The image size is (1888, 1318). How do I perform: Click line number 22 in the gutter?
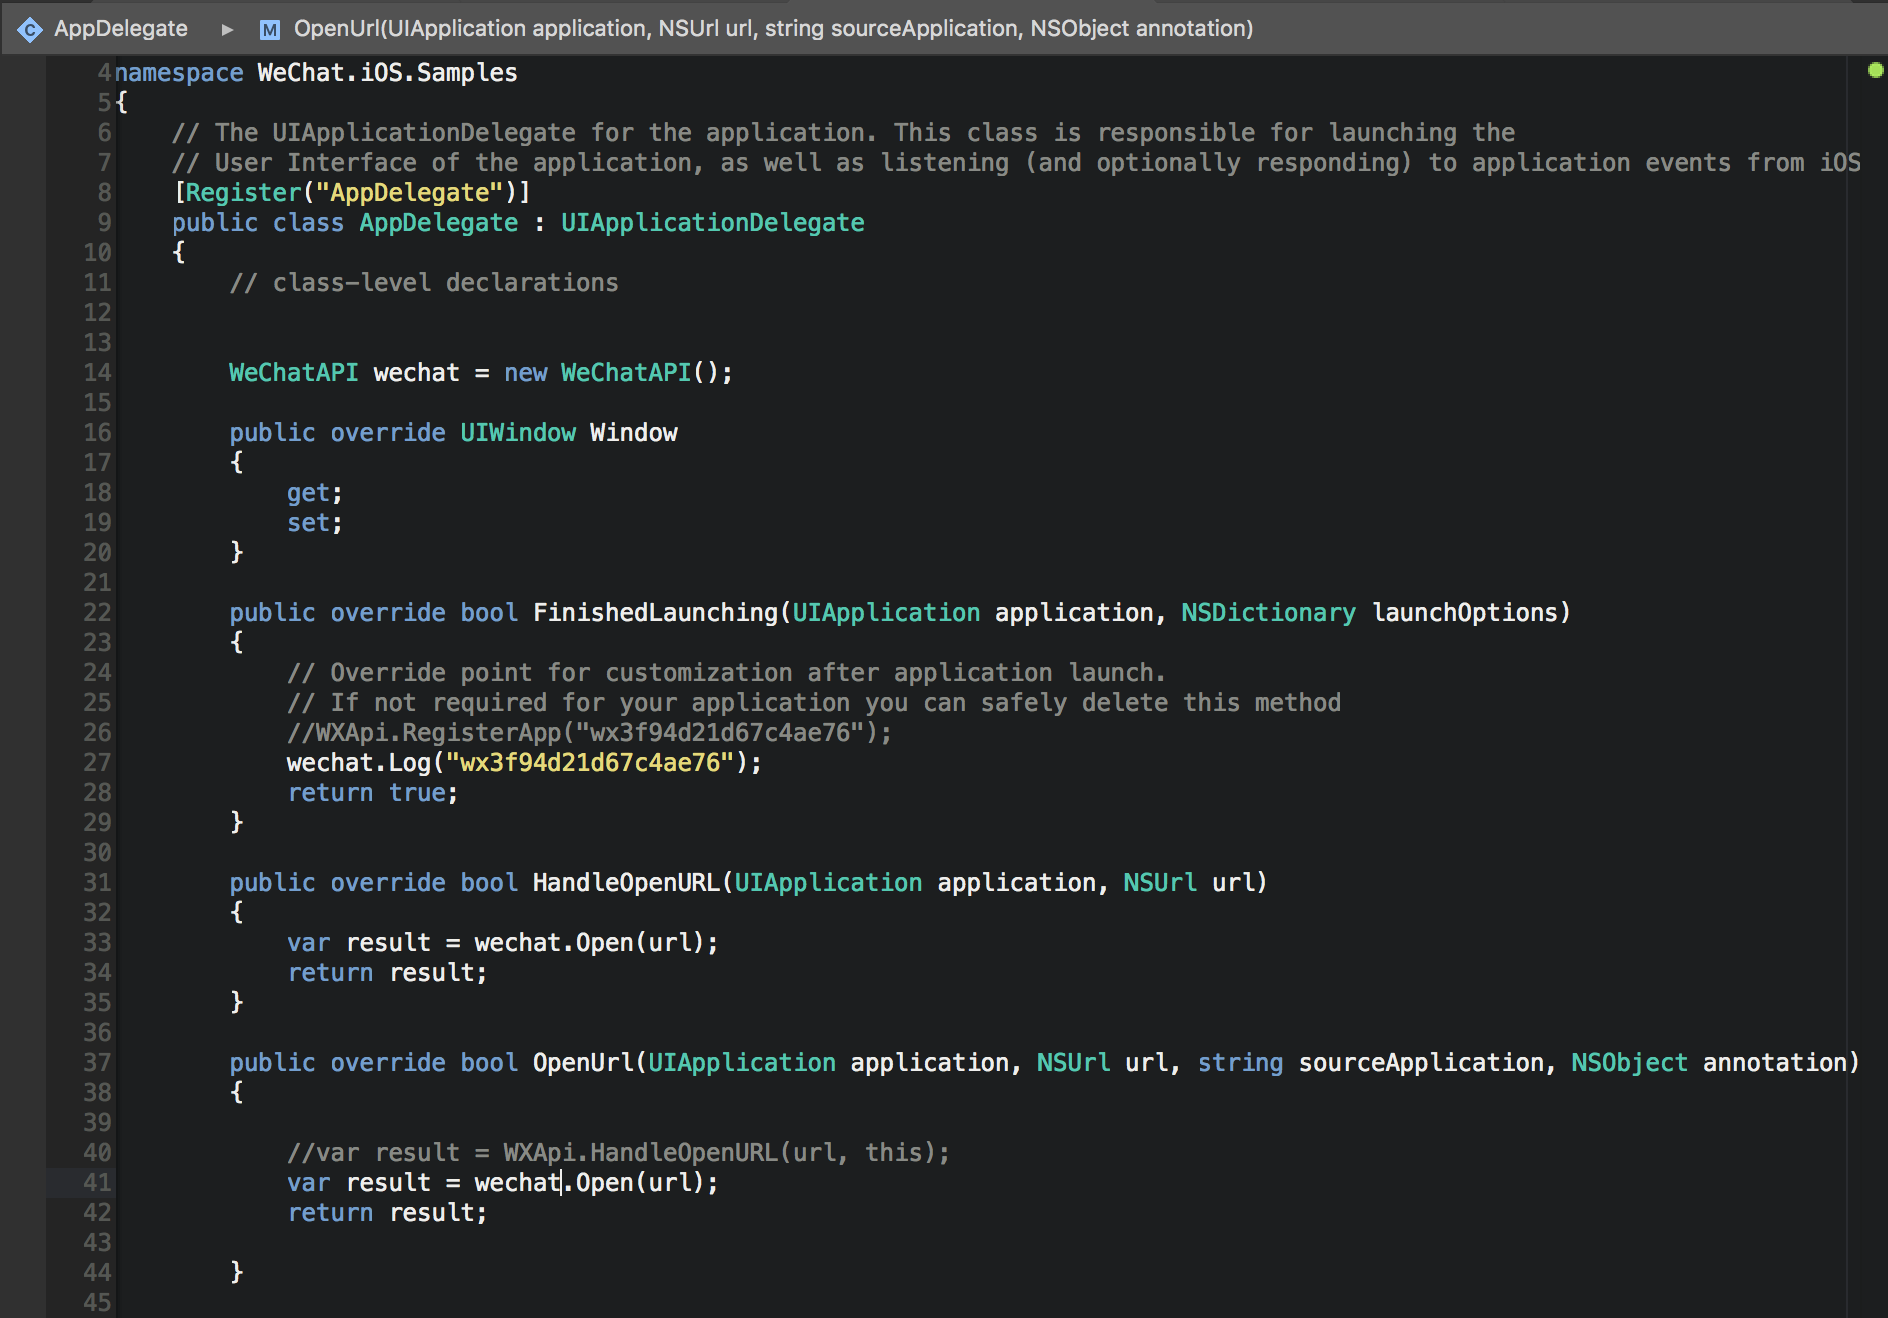coord(97,613)
